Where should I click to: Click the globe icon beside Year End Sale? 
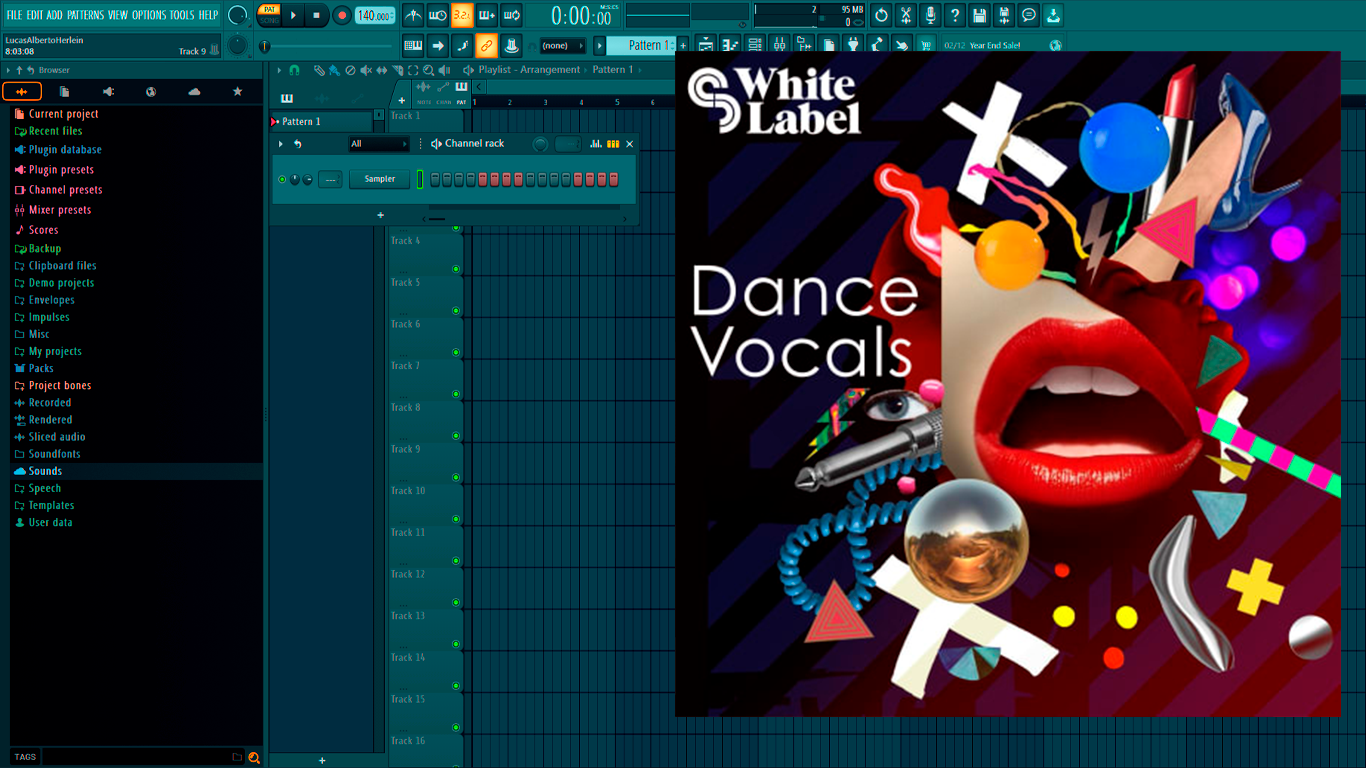[1055, 45]
